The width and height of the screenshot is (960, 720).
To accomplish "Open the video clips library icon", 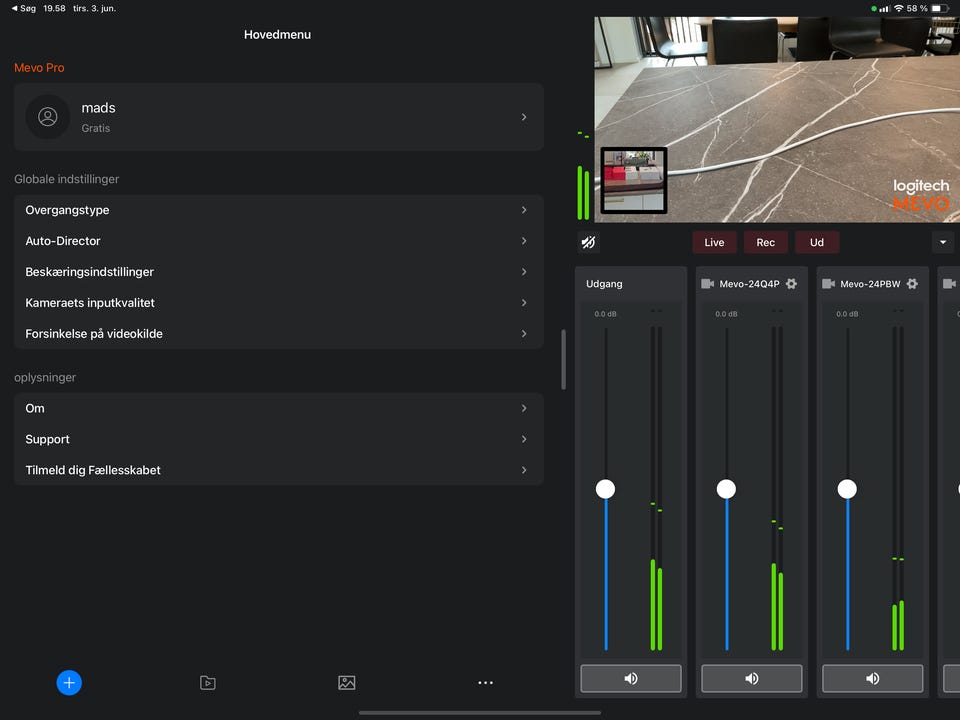I will tap(207, 683).
